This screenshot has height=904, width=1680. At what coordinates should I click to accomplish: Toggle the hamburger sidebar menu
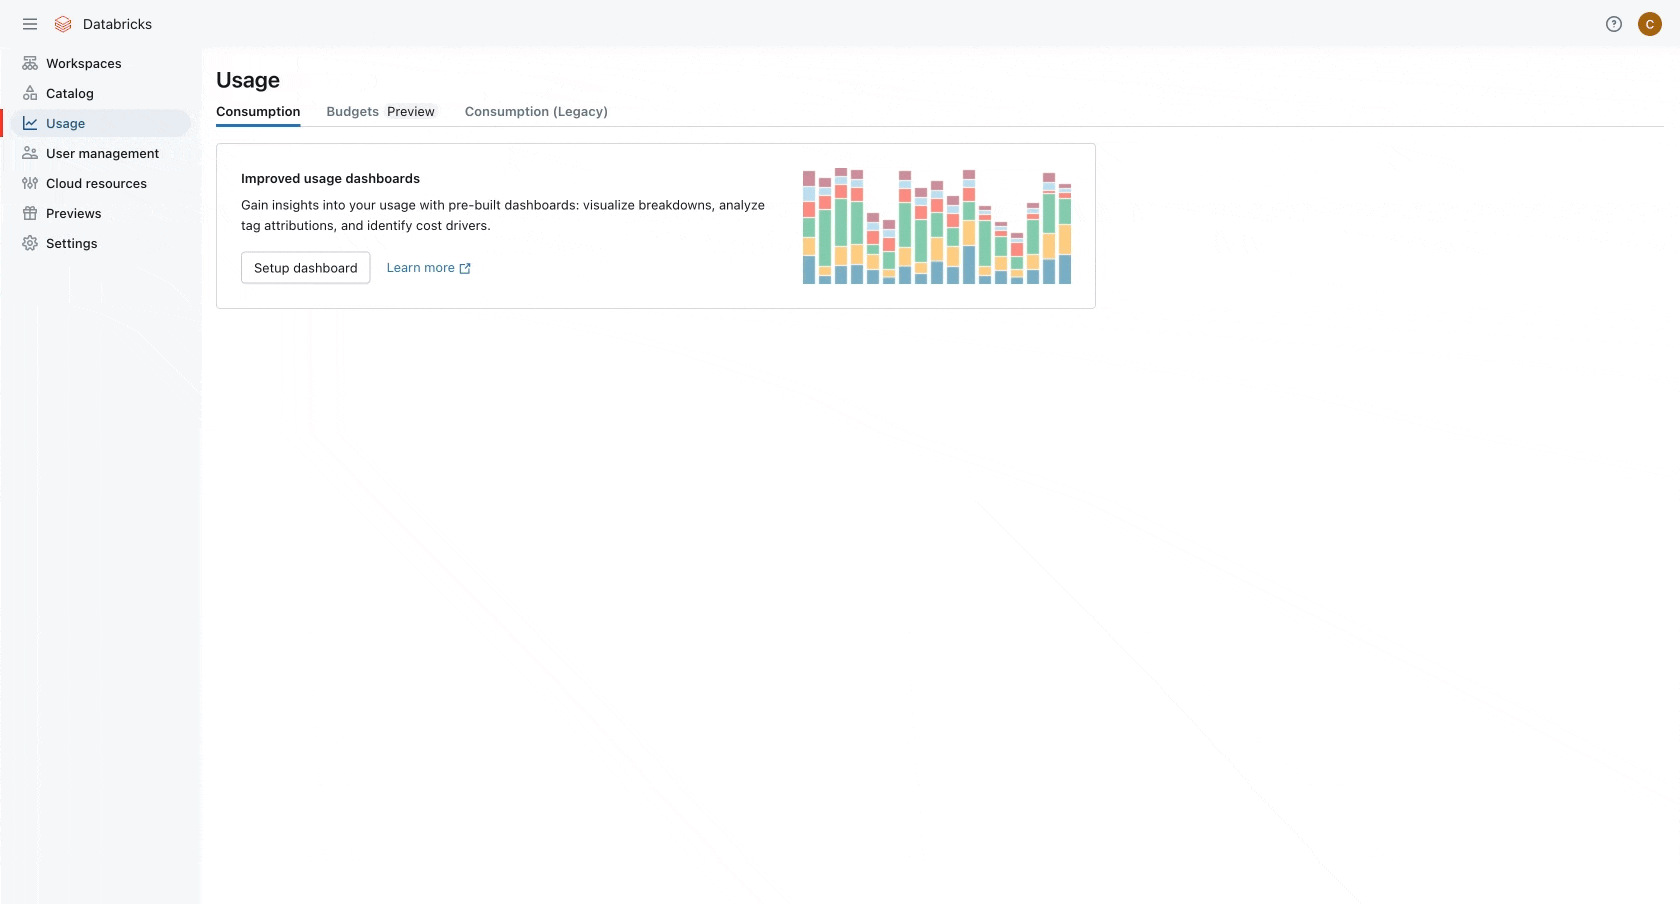(30, 24)
